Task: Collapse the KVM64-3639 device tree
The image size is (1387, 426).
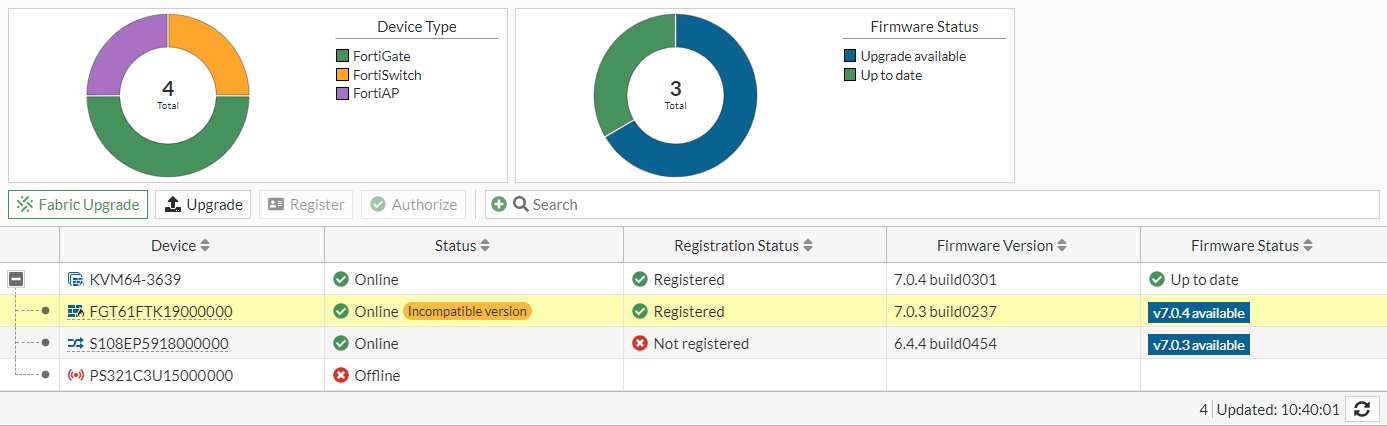Action: tap(16, 280)
